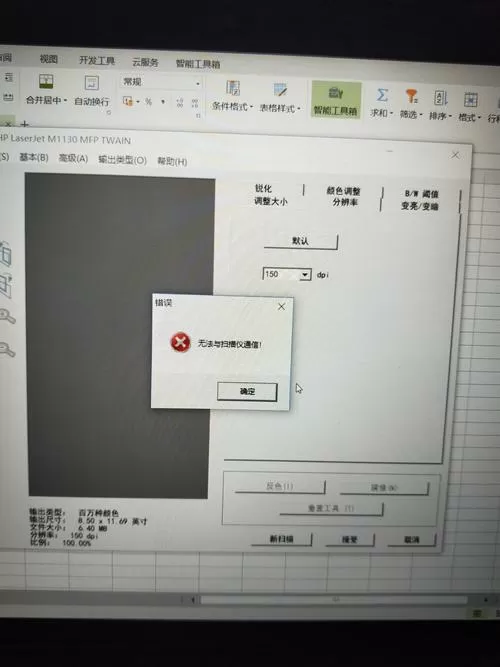Click the 格式 format icon
The height and width of the screenshot is (667, 500).
click(x=470, y=99)
